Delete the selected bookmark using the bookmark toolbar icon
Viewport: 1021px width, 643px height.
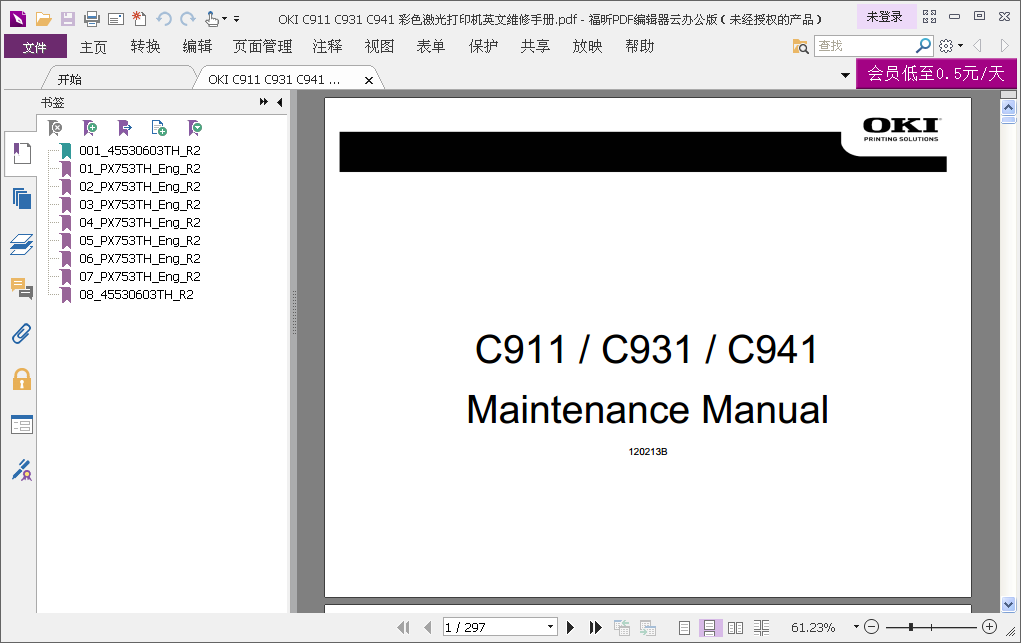pos(55,128)
